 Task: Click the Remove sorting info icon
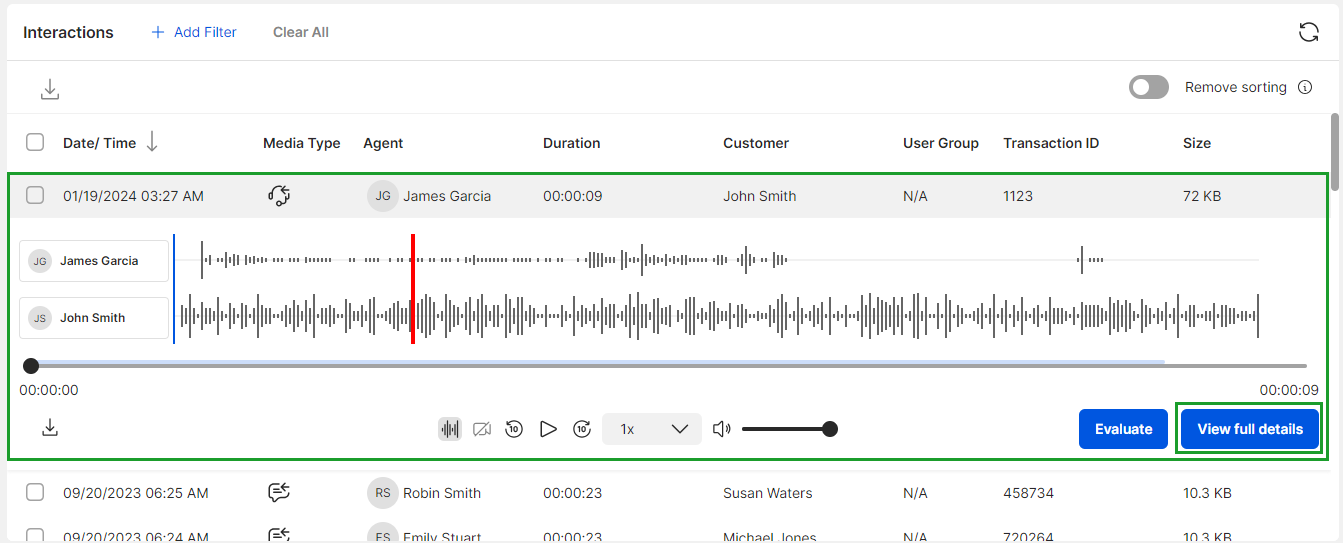point(1304,87)
